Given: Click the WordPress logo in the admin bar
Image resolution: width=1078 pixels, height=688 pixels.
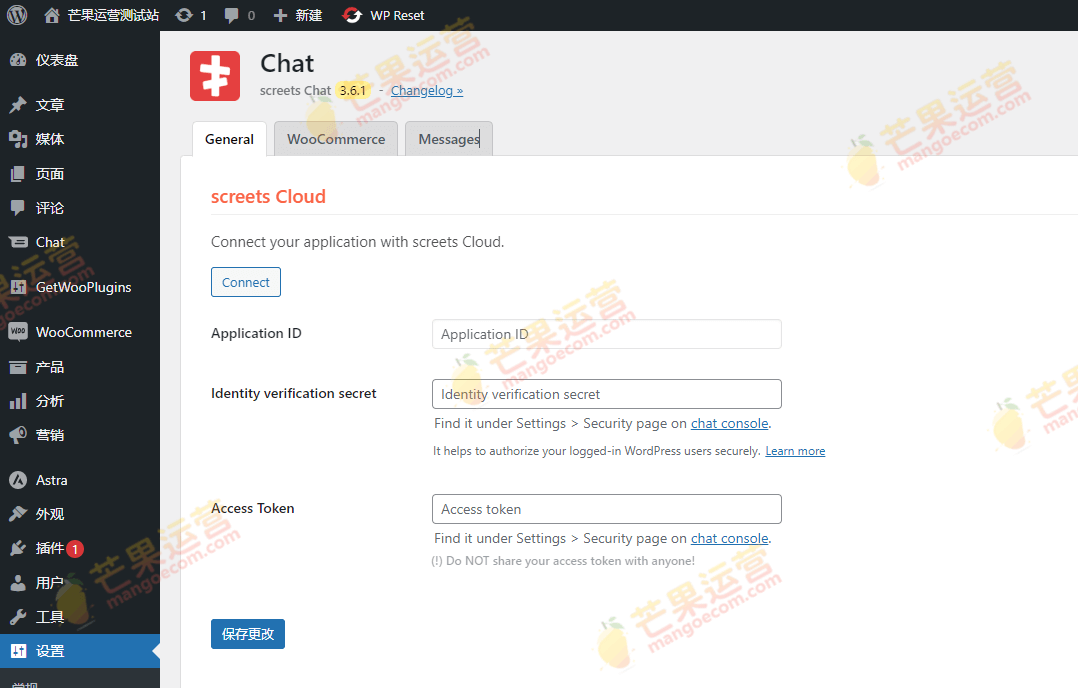Looking at the screenshot, I should [x=16, y=15].
